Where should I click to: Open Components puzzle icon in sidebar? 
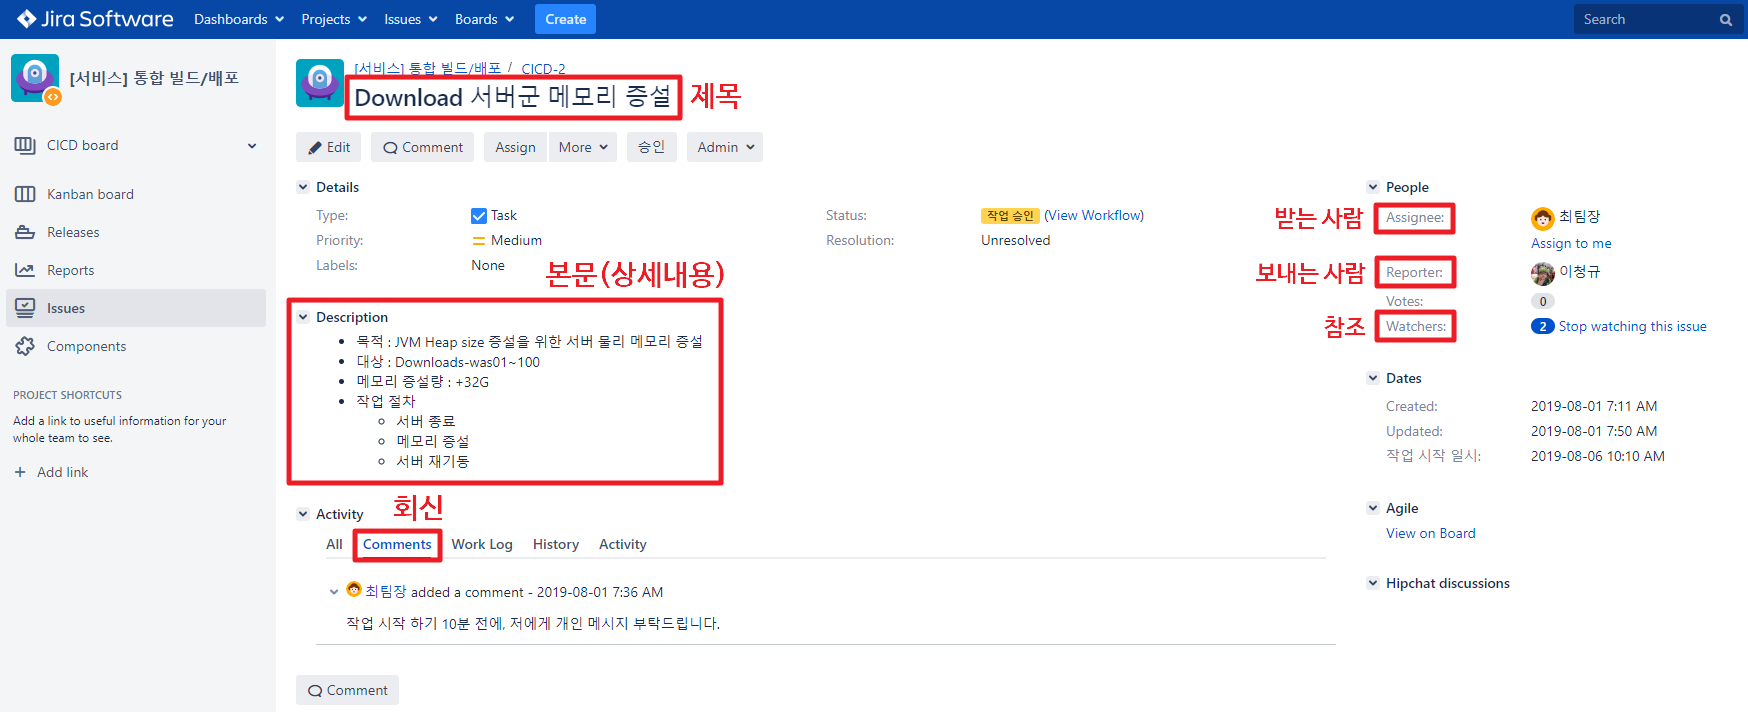(25, 346)
